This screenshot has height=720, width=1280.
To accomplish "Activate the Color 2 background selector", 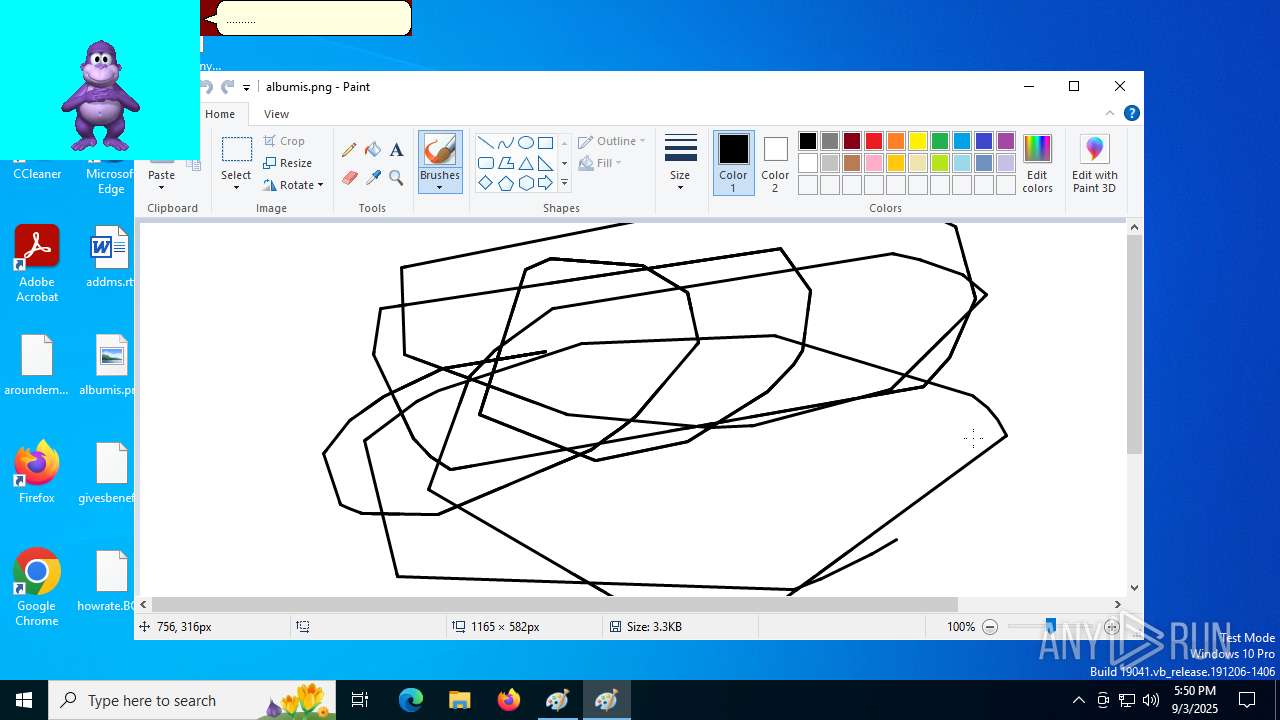I will point(775,163).
